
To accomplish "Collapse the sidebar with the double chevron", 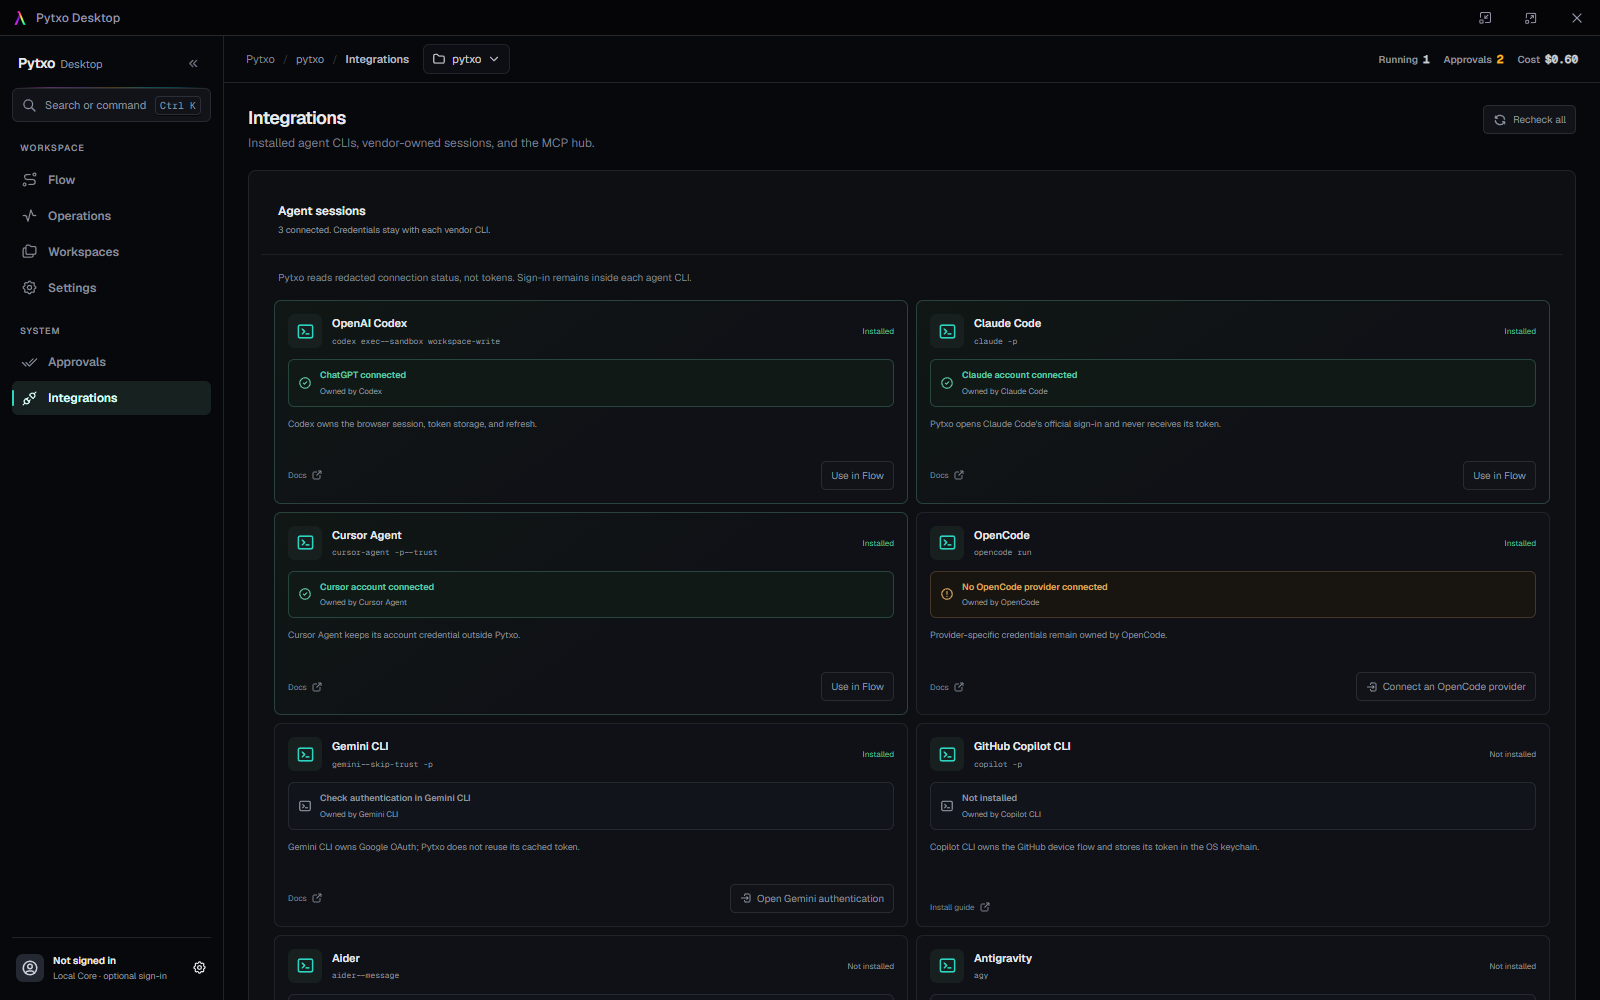I will (x=193, y=63).
